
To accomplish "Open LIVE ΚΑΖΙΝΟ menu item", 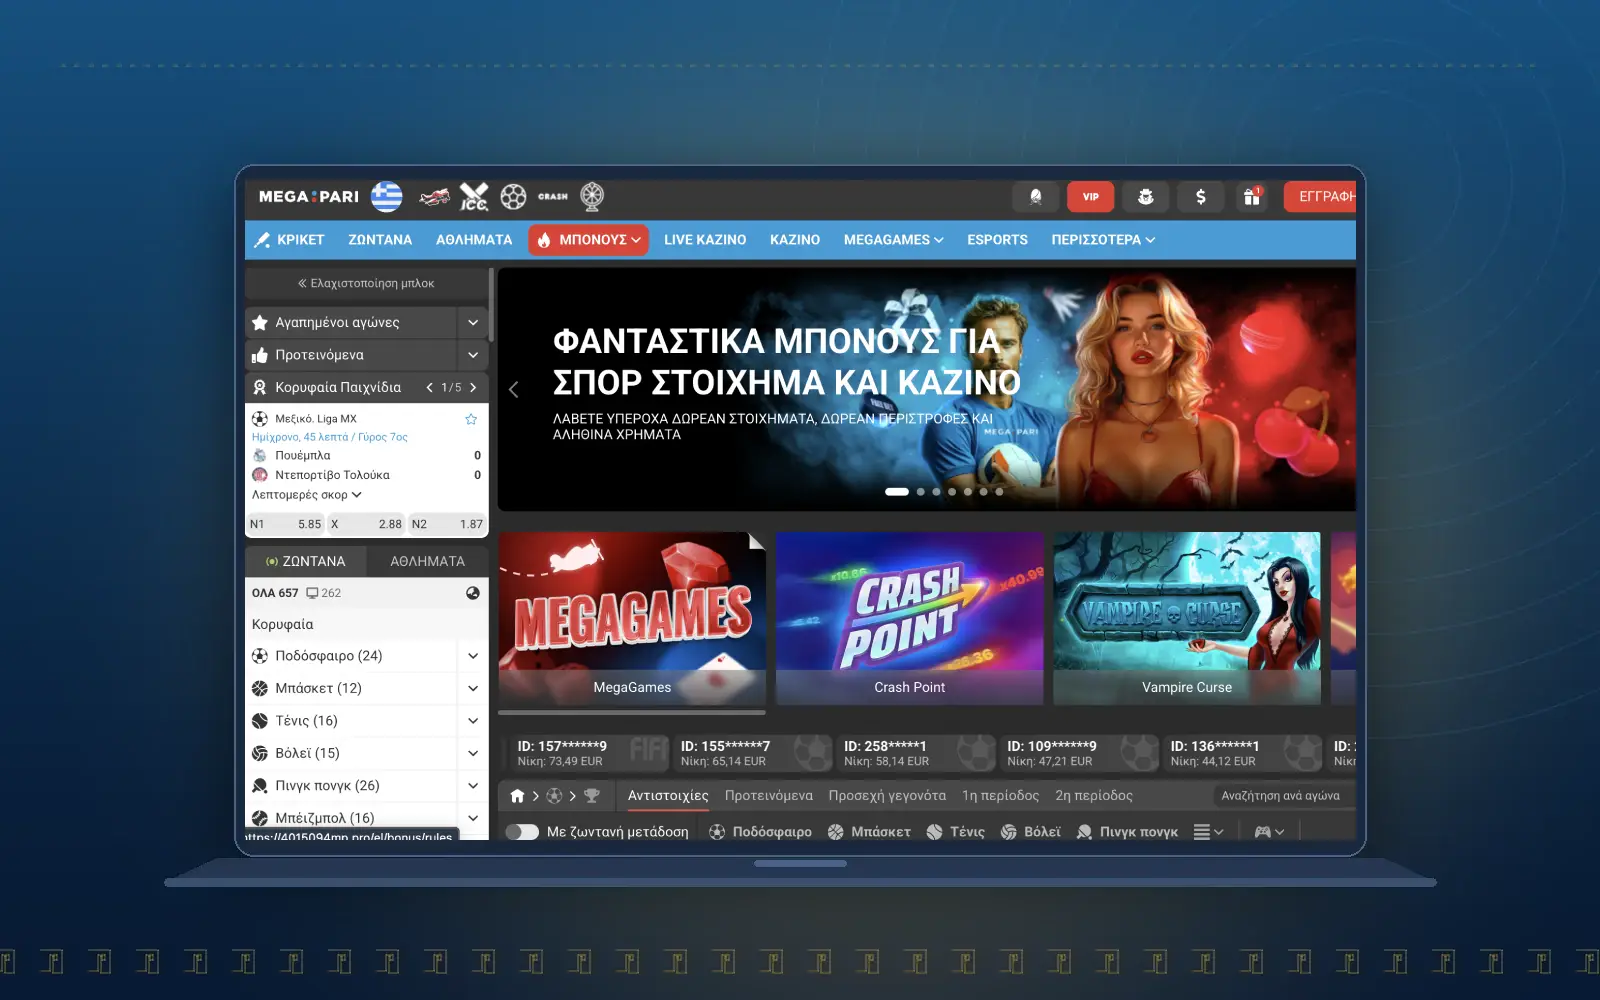I will tap(705, 240).
